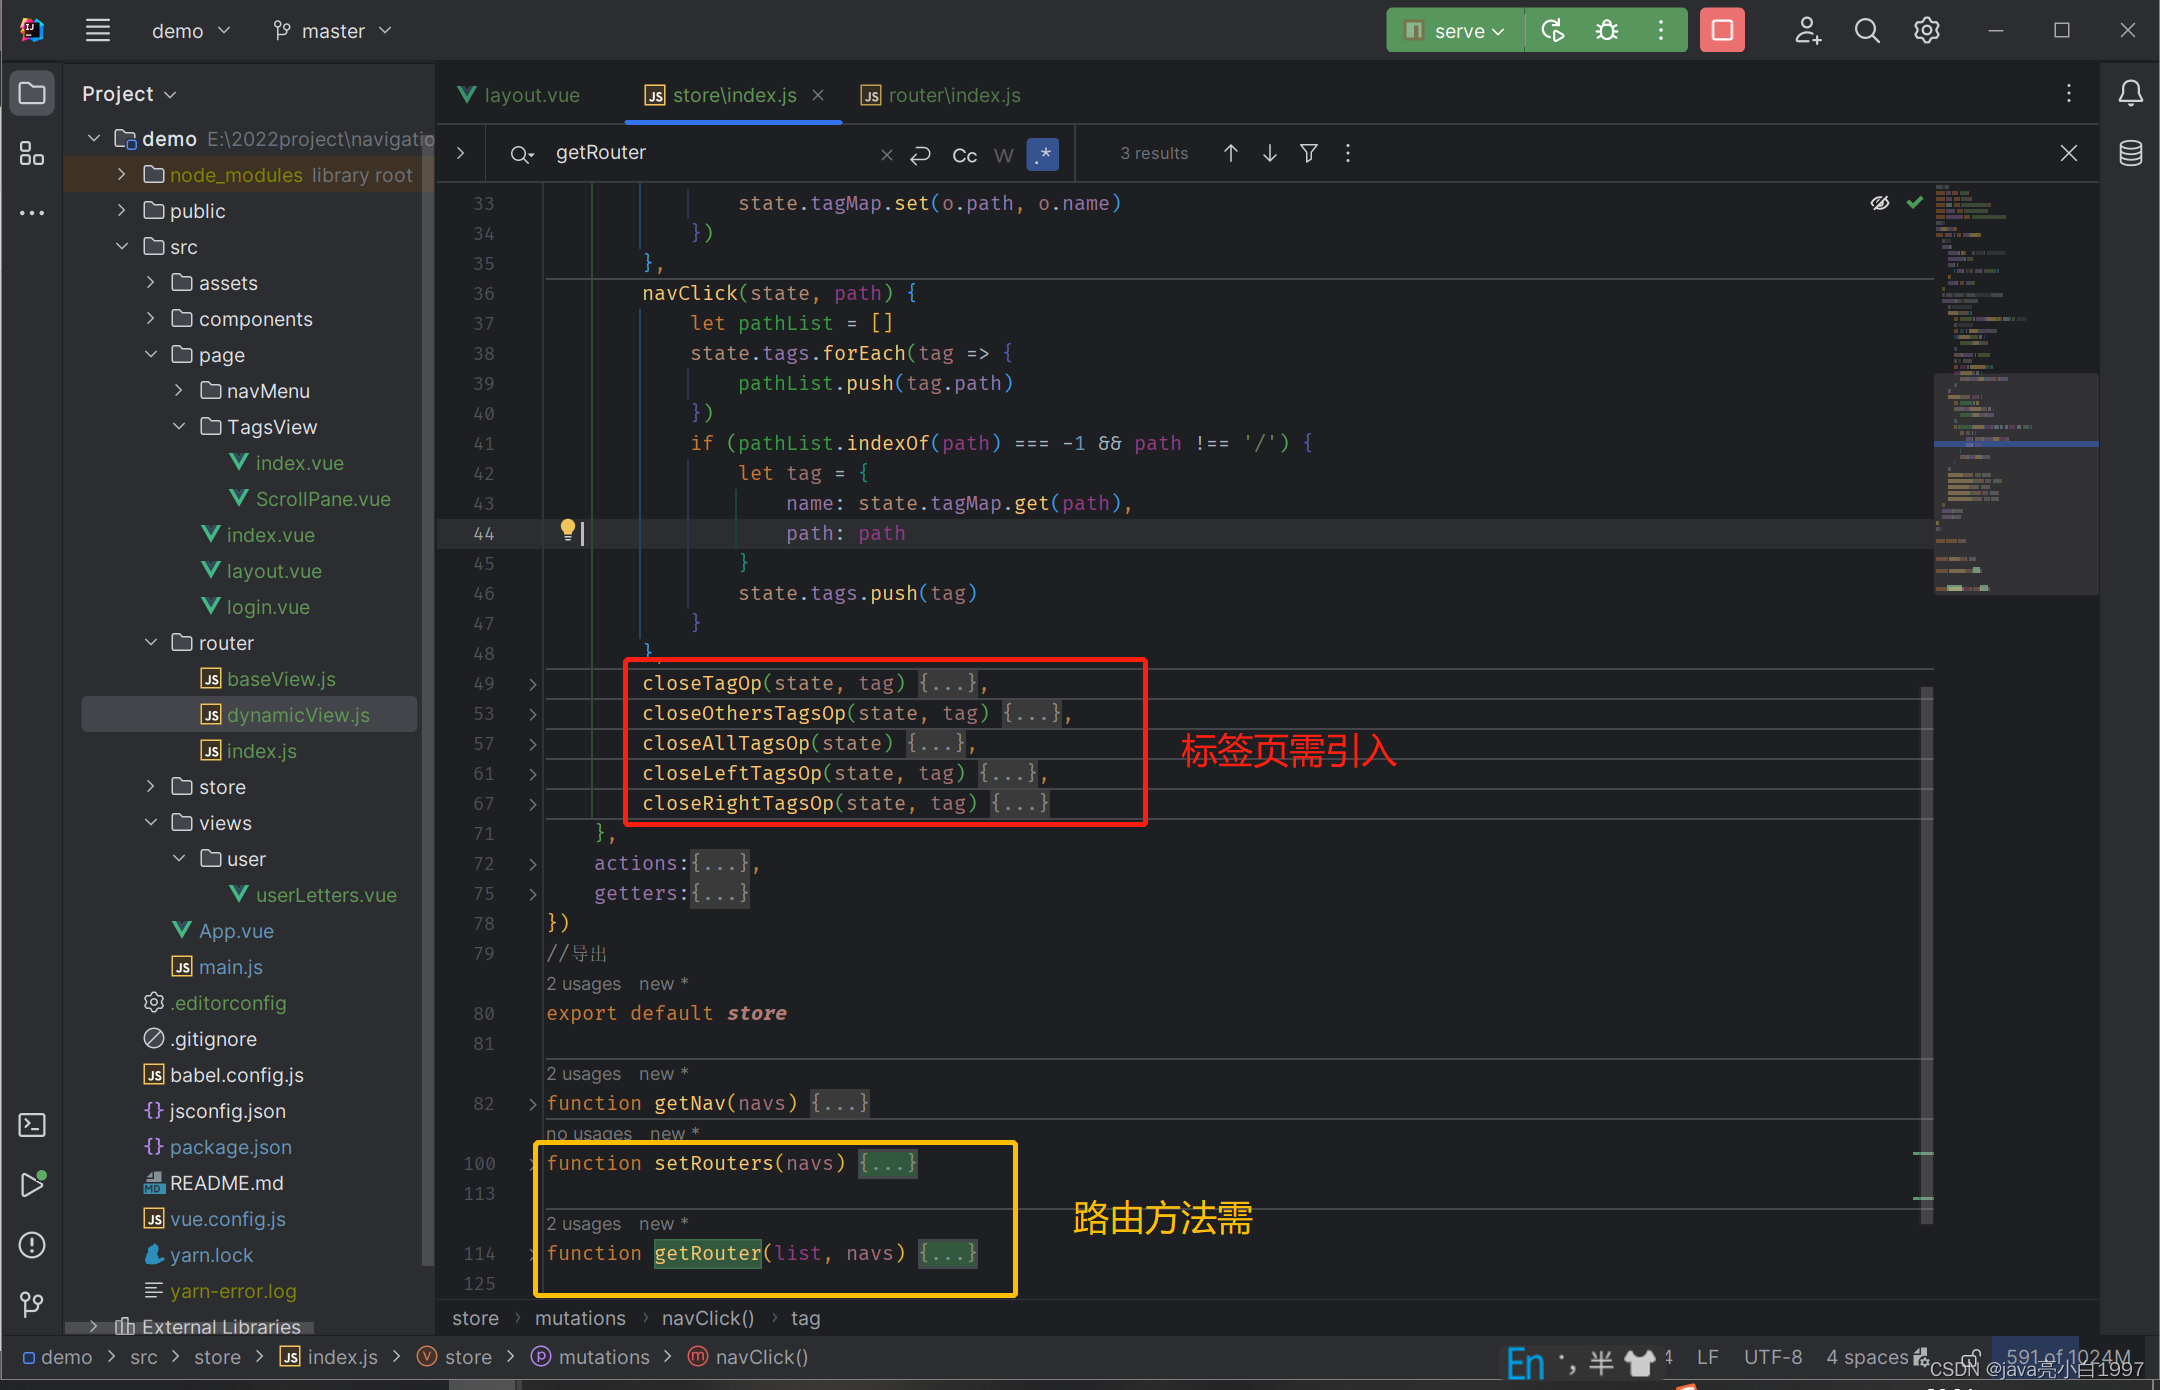Open the Notifications bell

tap(2130, 93)
